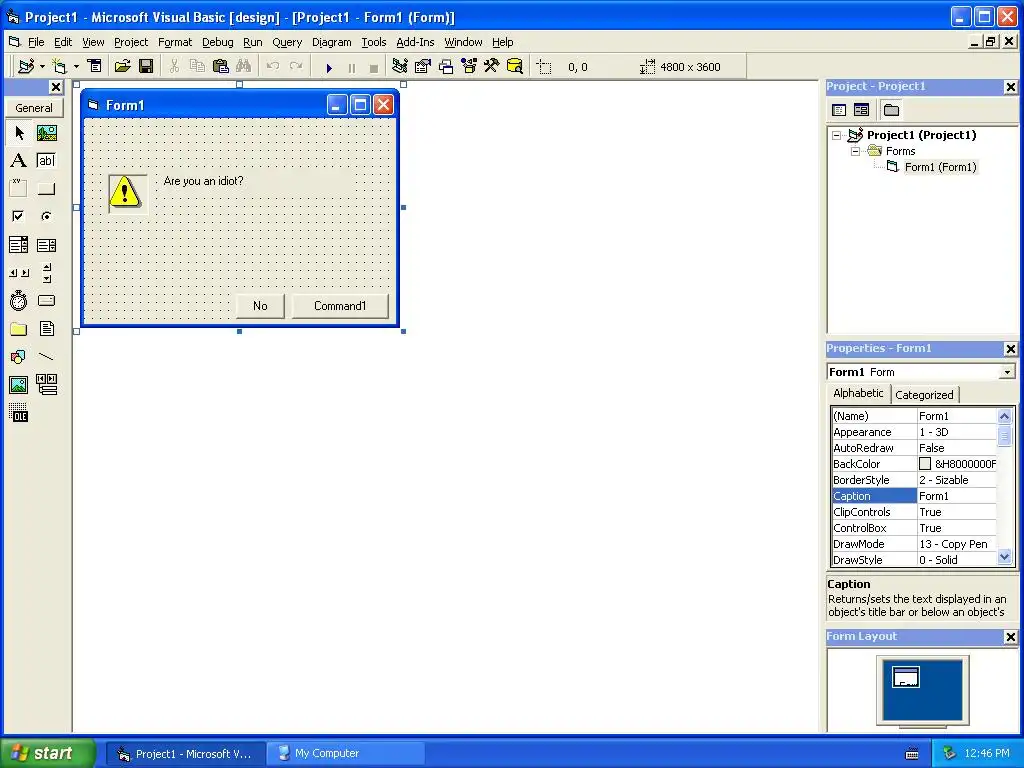
Task: Open the File menu
Action: tap(36, 42)
